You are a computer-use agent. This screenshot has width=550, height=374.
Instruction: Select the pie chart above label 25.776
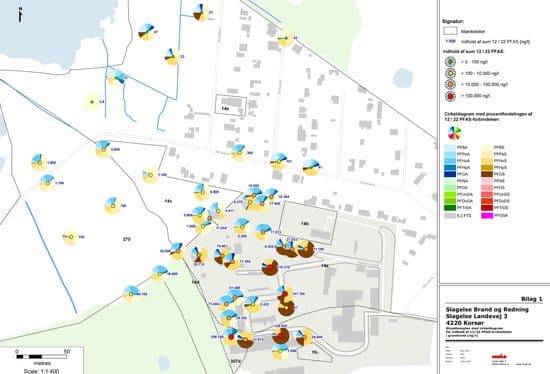200,255
